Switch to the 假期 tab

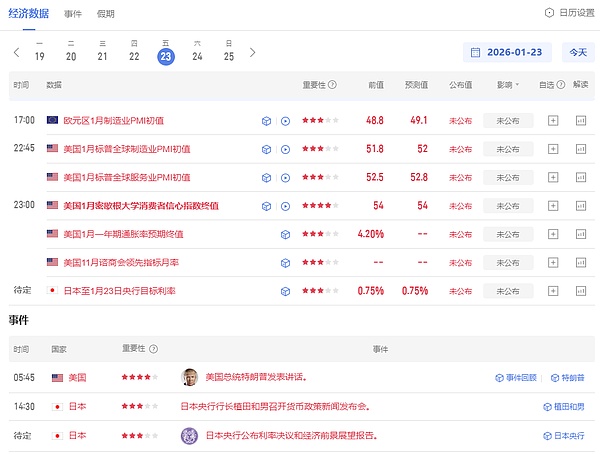pyautogui.click(x=106, y=14)
